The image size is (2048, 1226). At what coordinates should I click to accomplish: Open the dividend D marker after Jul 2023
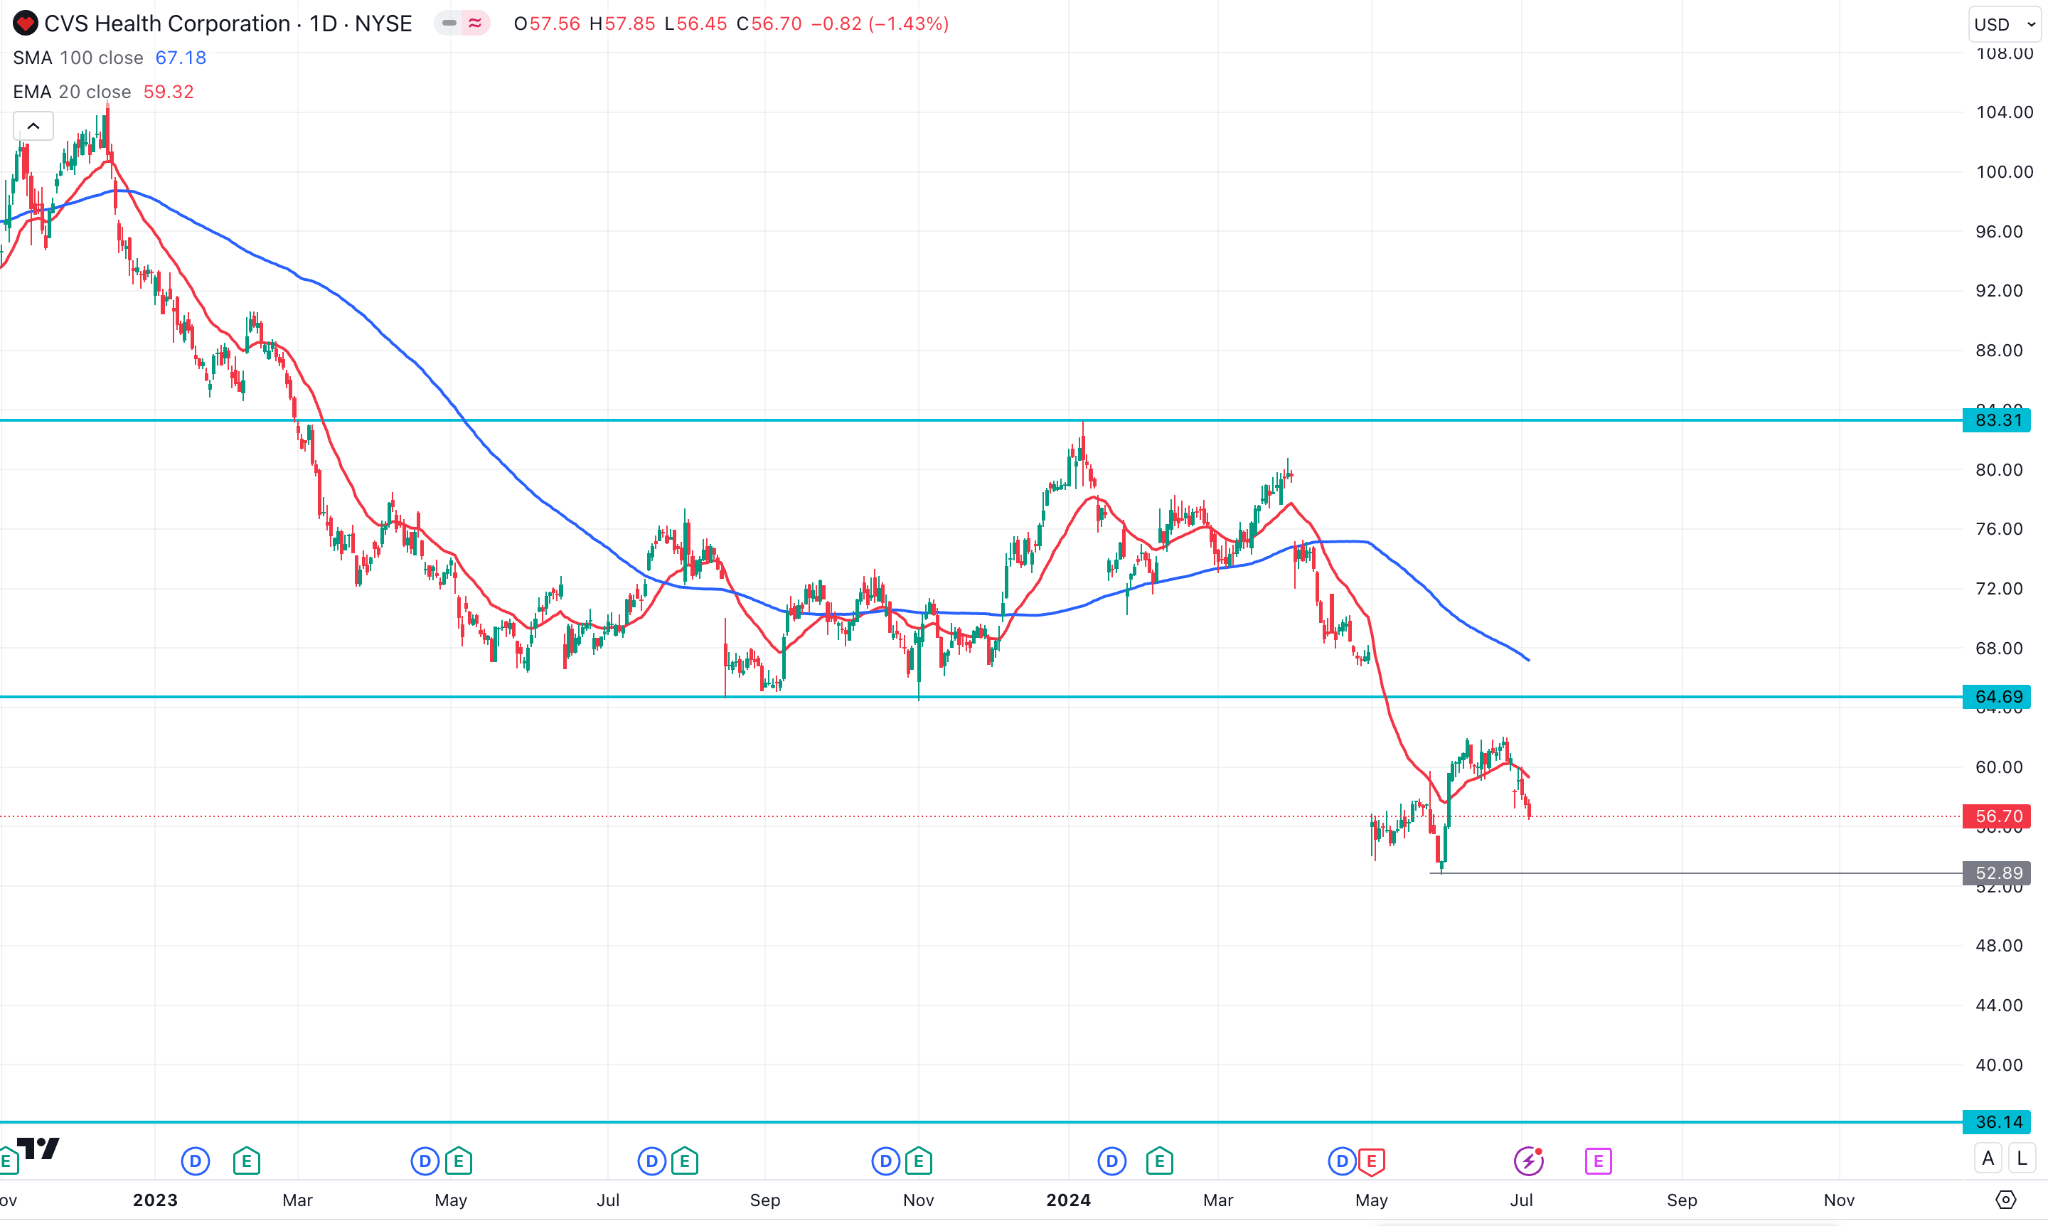(x=652, y=1161)
